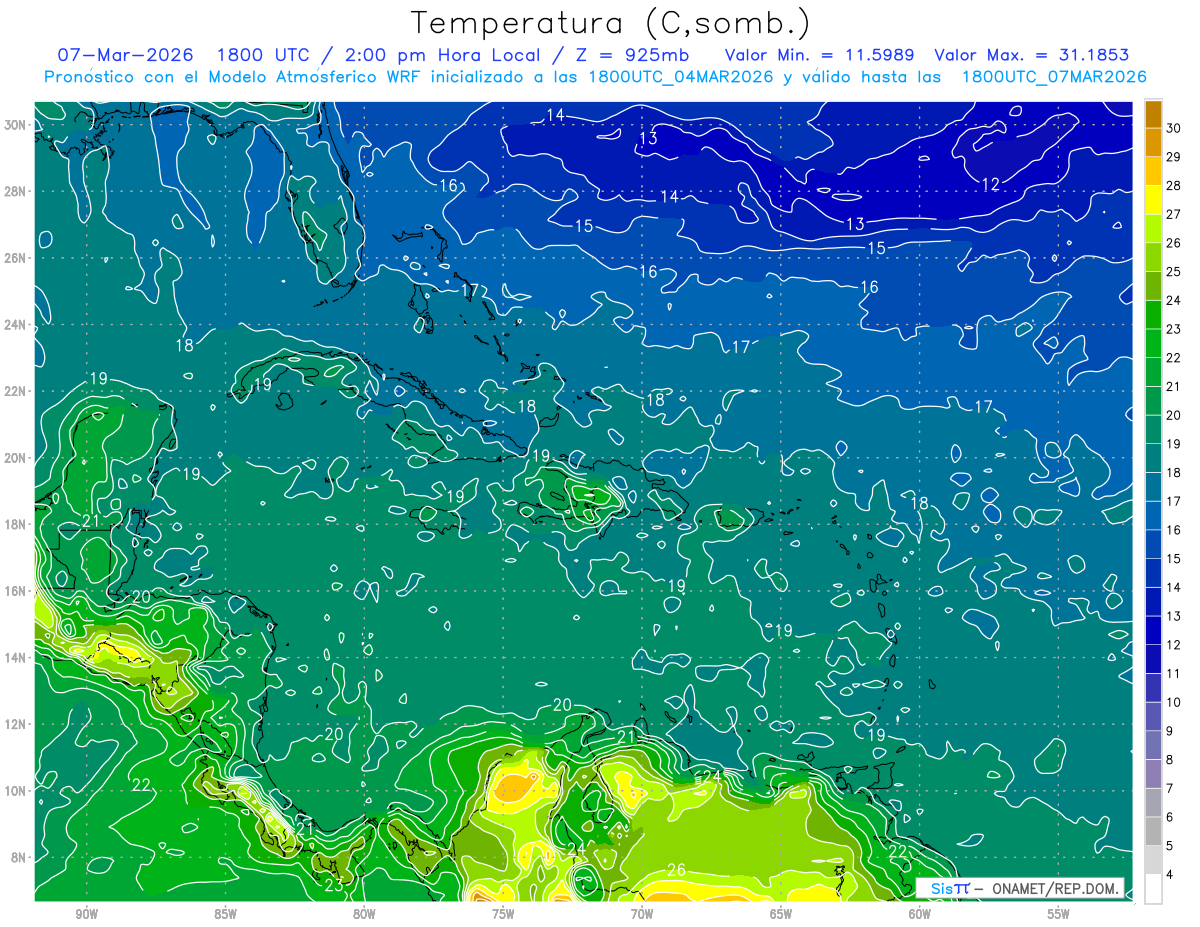Click the "85W" longitude label
This screenshot has width=1200, height=927.
click(x=226, y=914)
